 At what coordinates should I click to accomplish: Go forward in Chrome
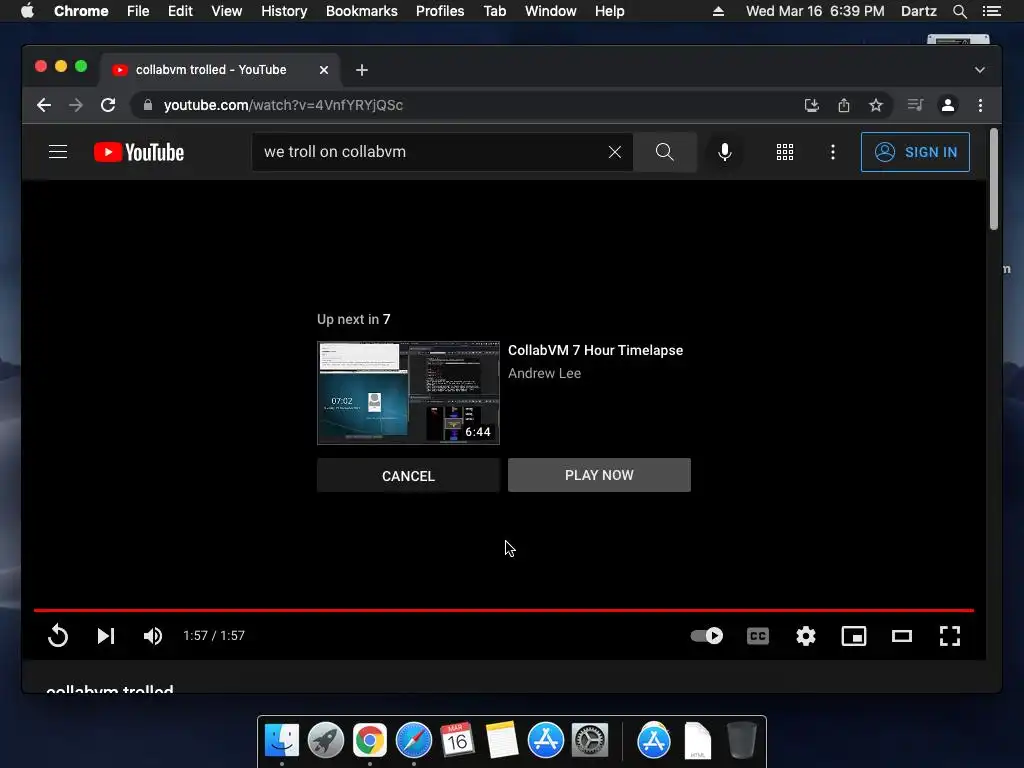76,105
